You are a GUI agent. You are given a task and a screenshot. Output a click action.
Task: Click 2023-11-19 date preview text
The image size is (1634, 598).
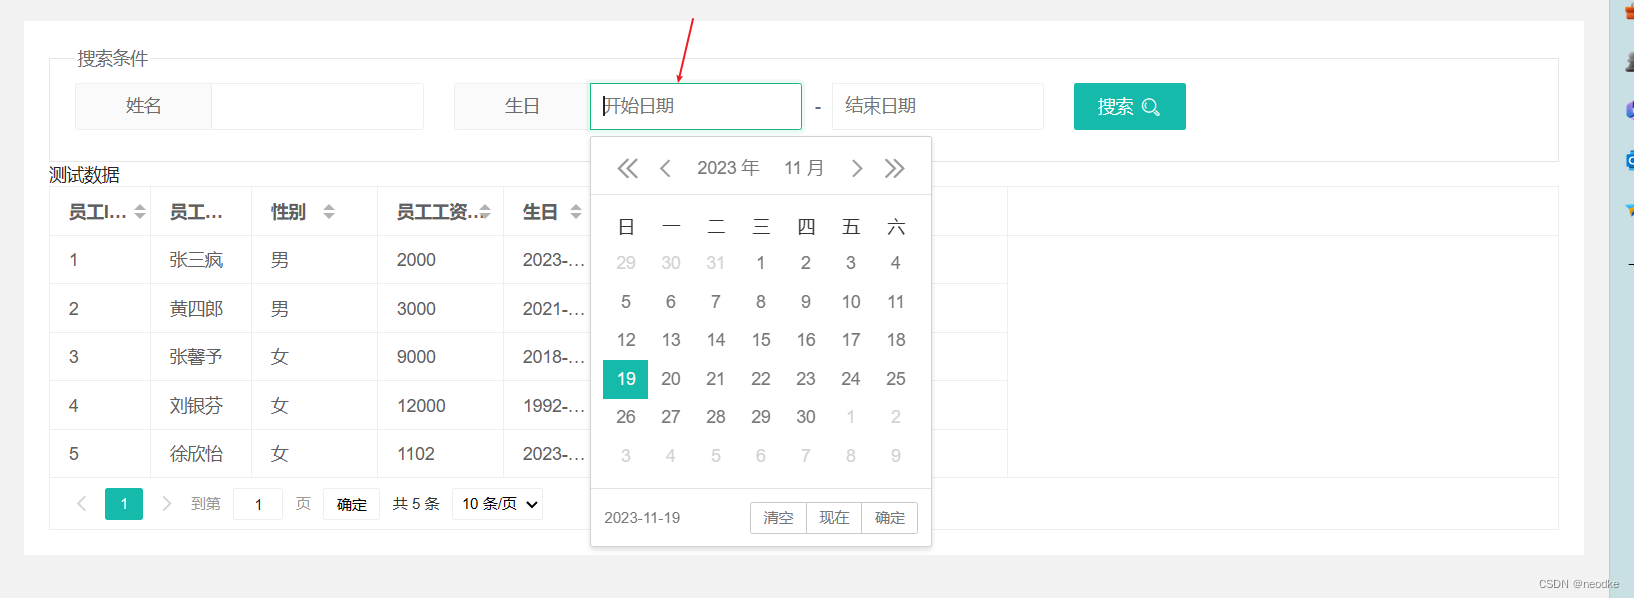point(642,518)
